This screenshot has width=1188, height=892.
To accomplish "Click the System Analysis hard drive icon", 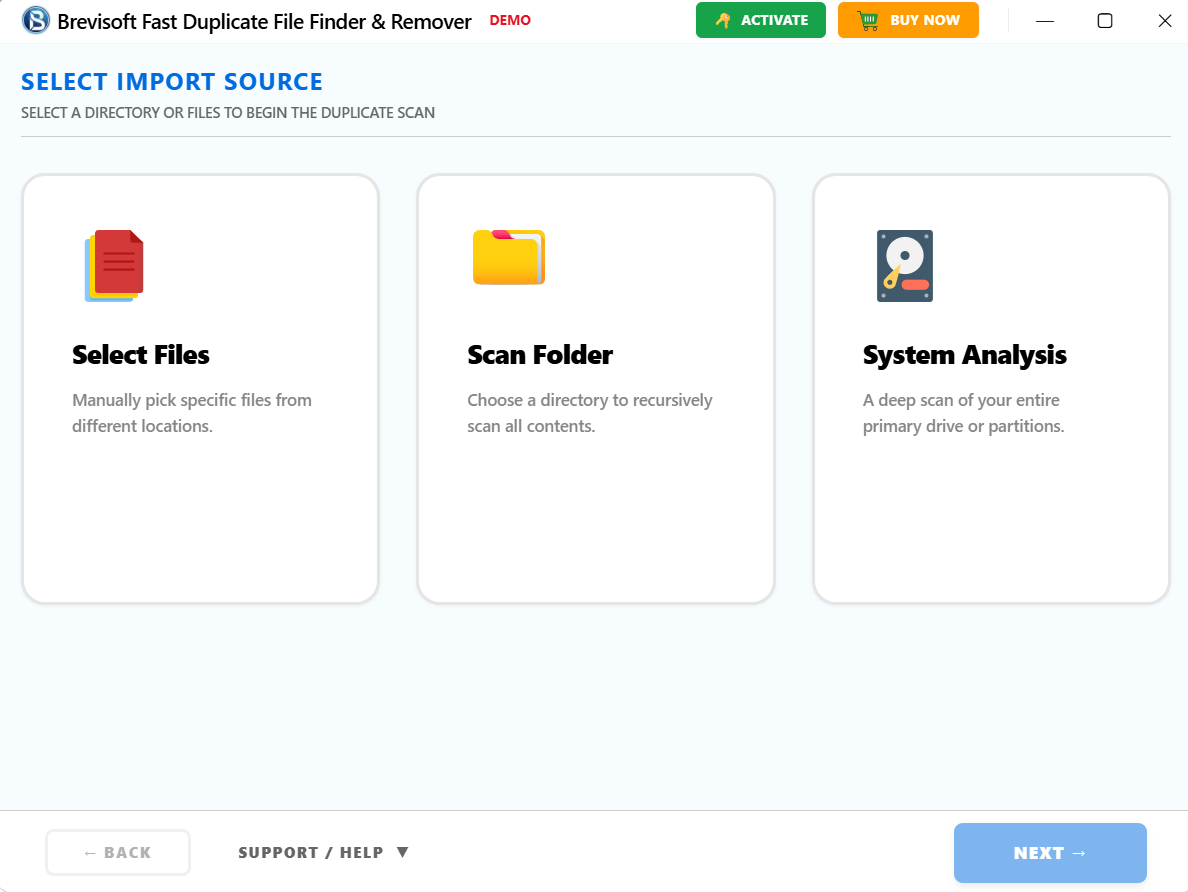I will pos(905,265).
